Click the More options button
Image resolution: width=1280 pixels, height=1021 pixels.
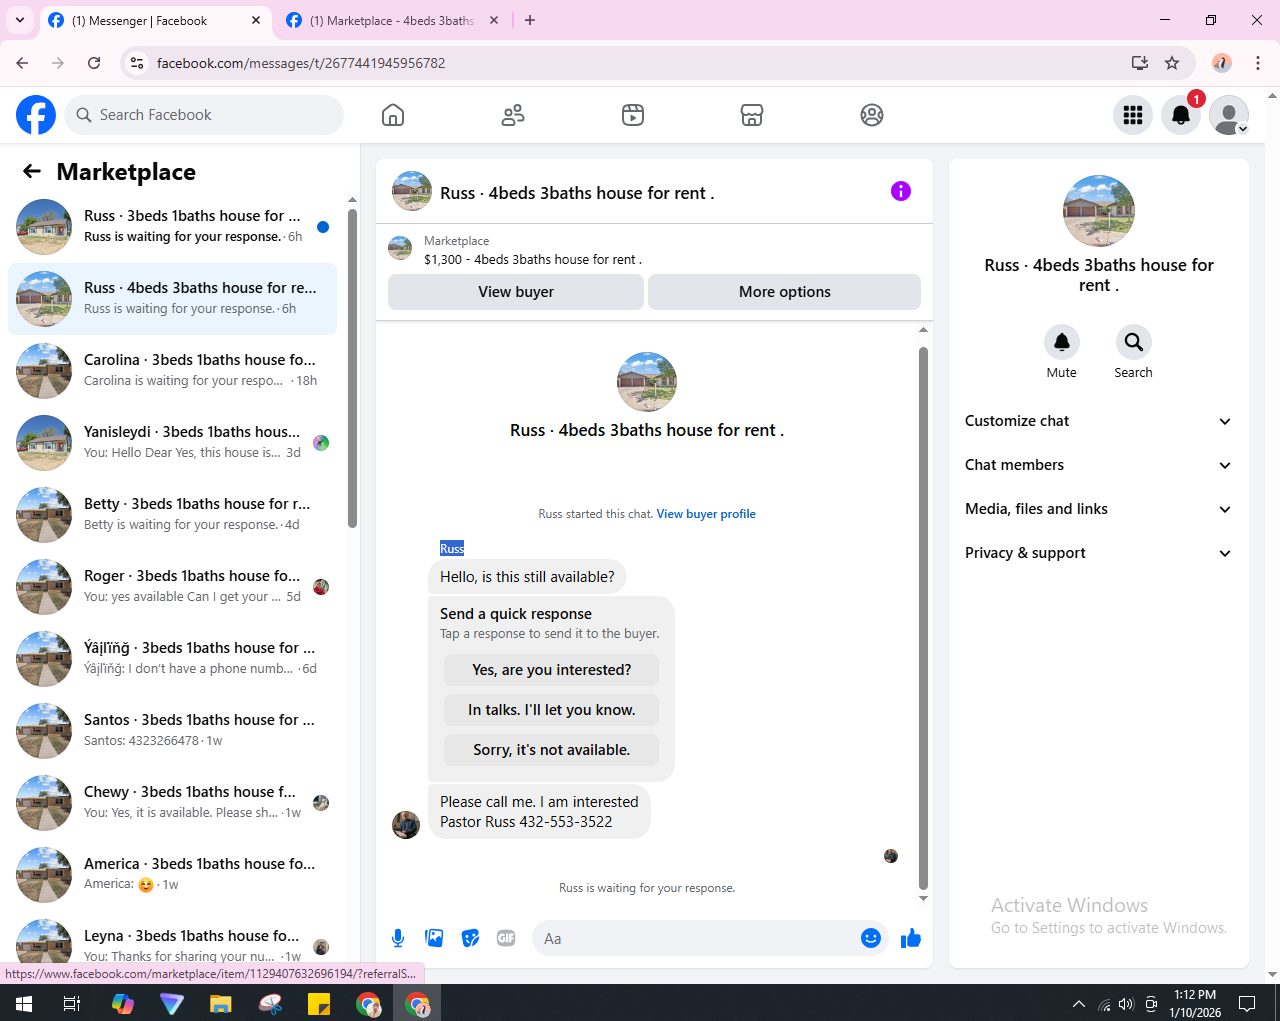pos(785,292)
